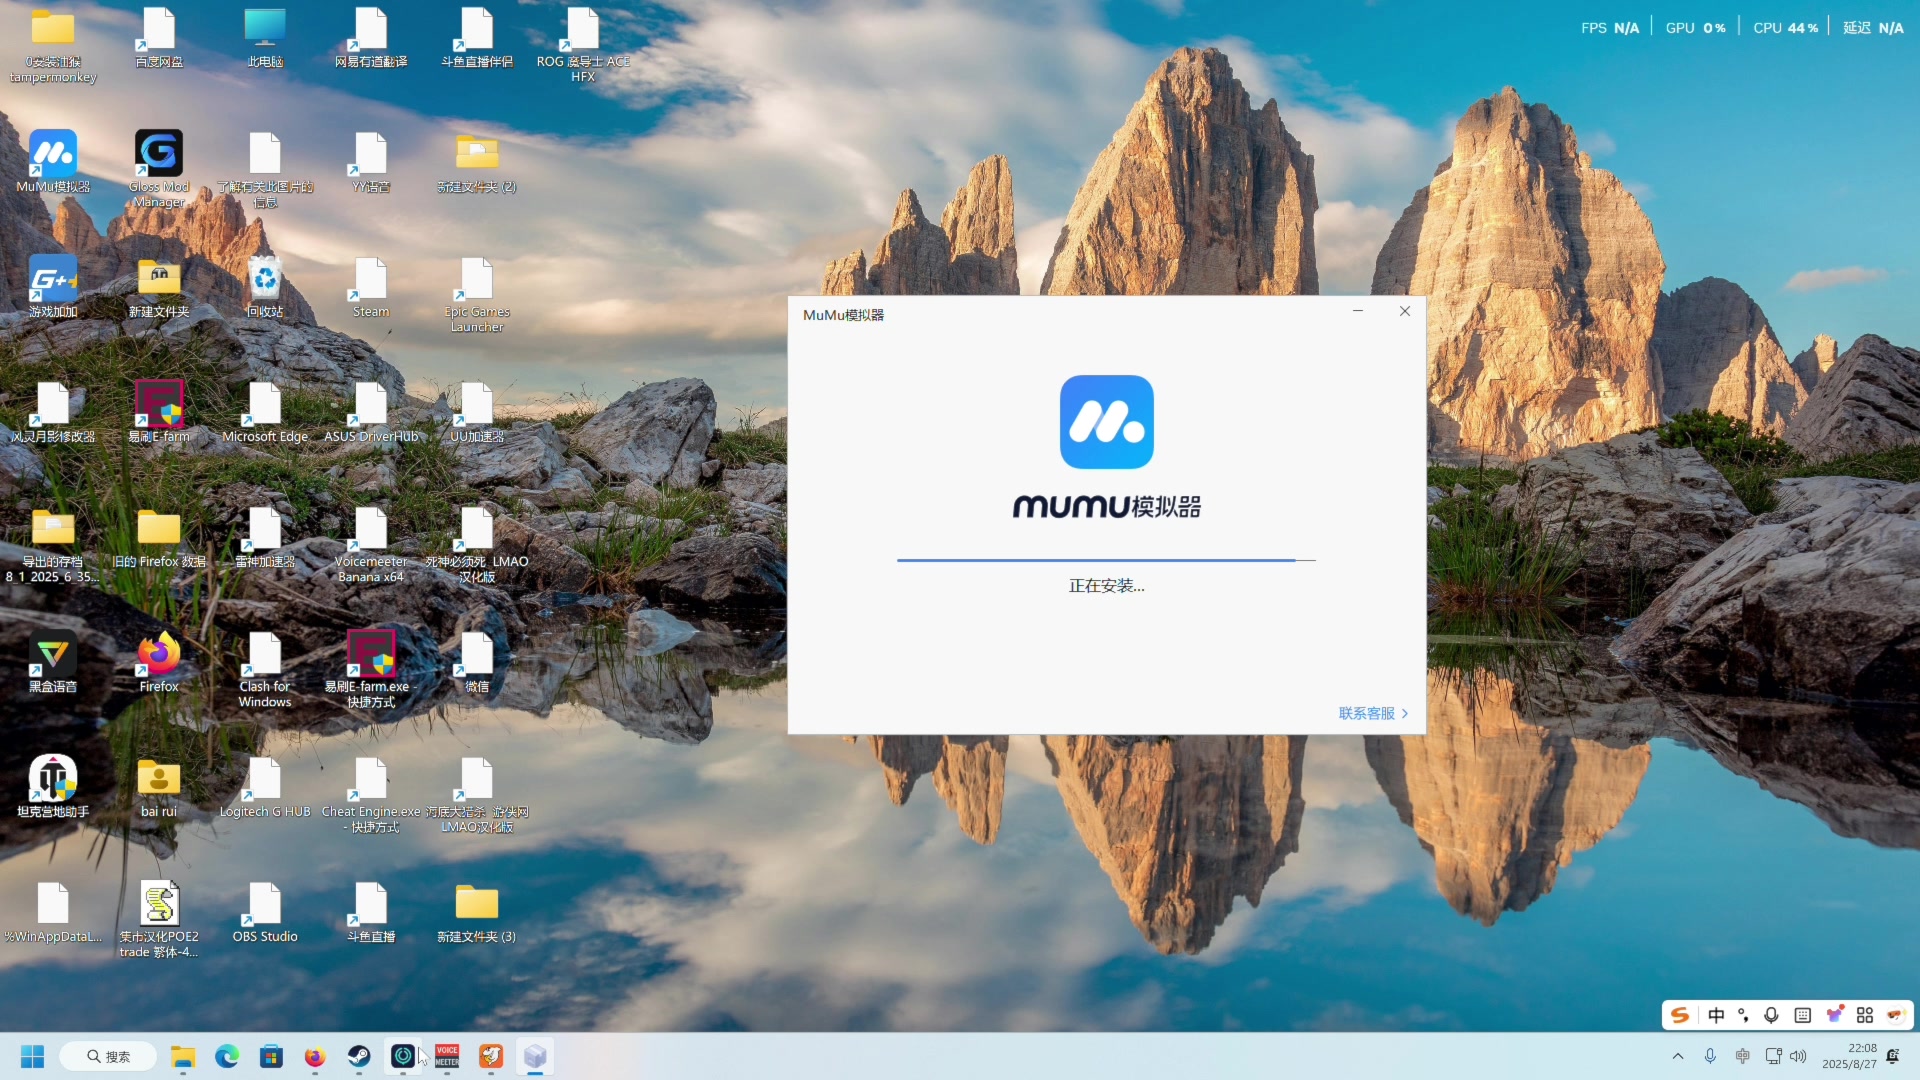Open the 集市汉化POE2 trade script file
Viewport: 1920px width, 1080px height.
pyautogui.click(x=159, y=920)
